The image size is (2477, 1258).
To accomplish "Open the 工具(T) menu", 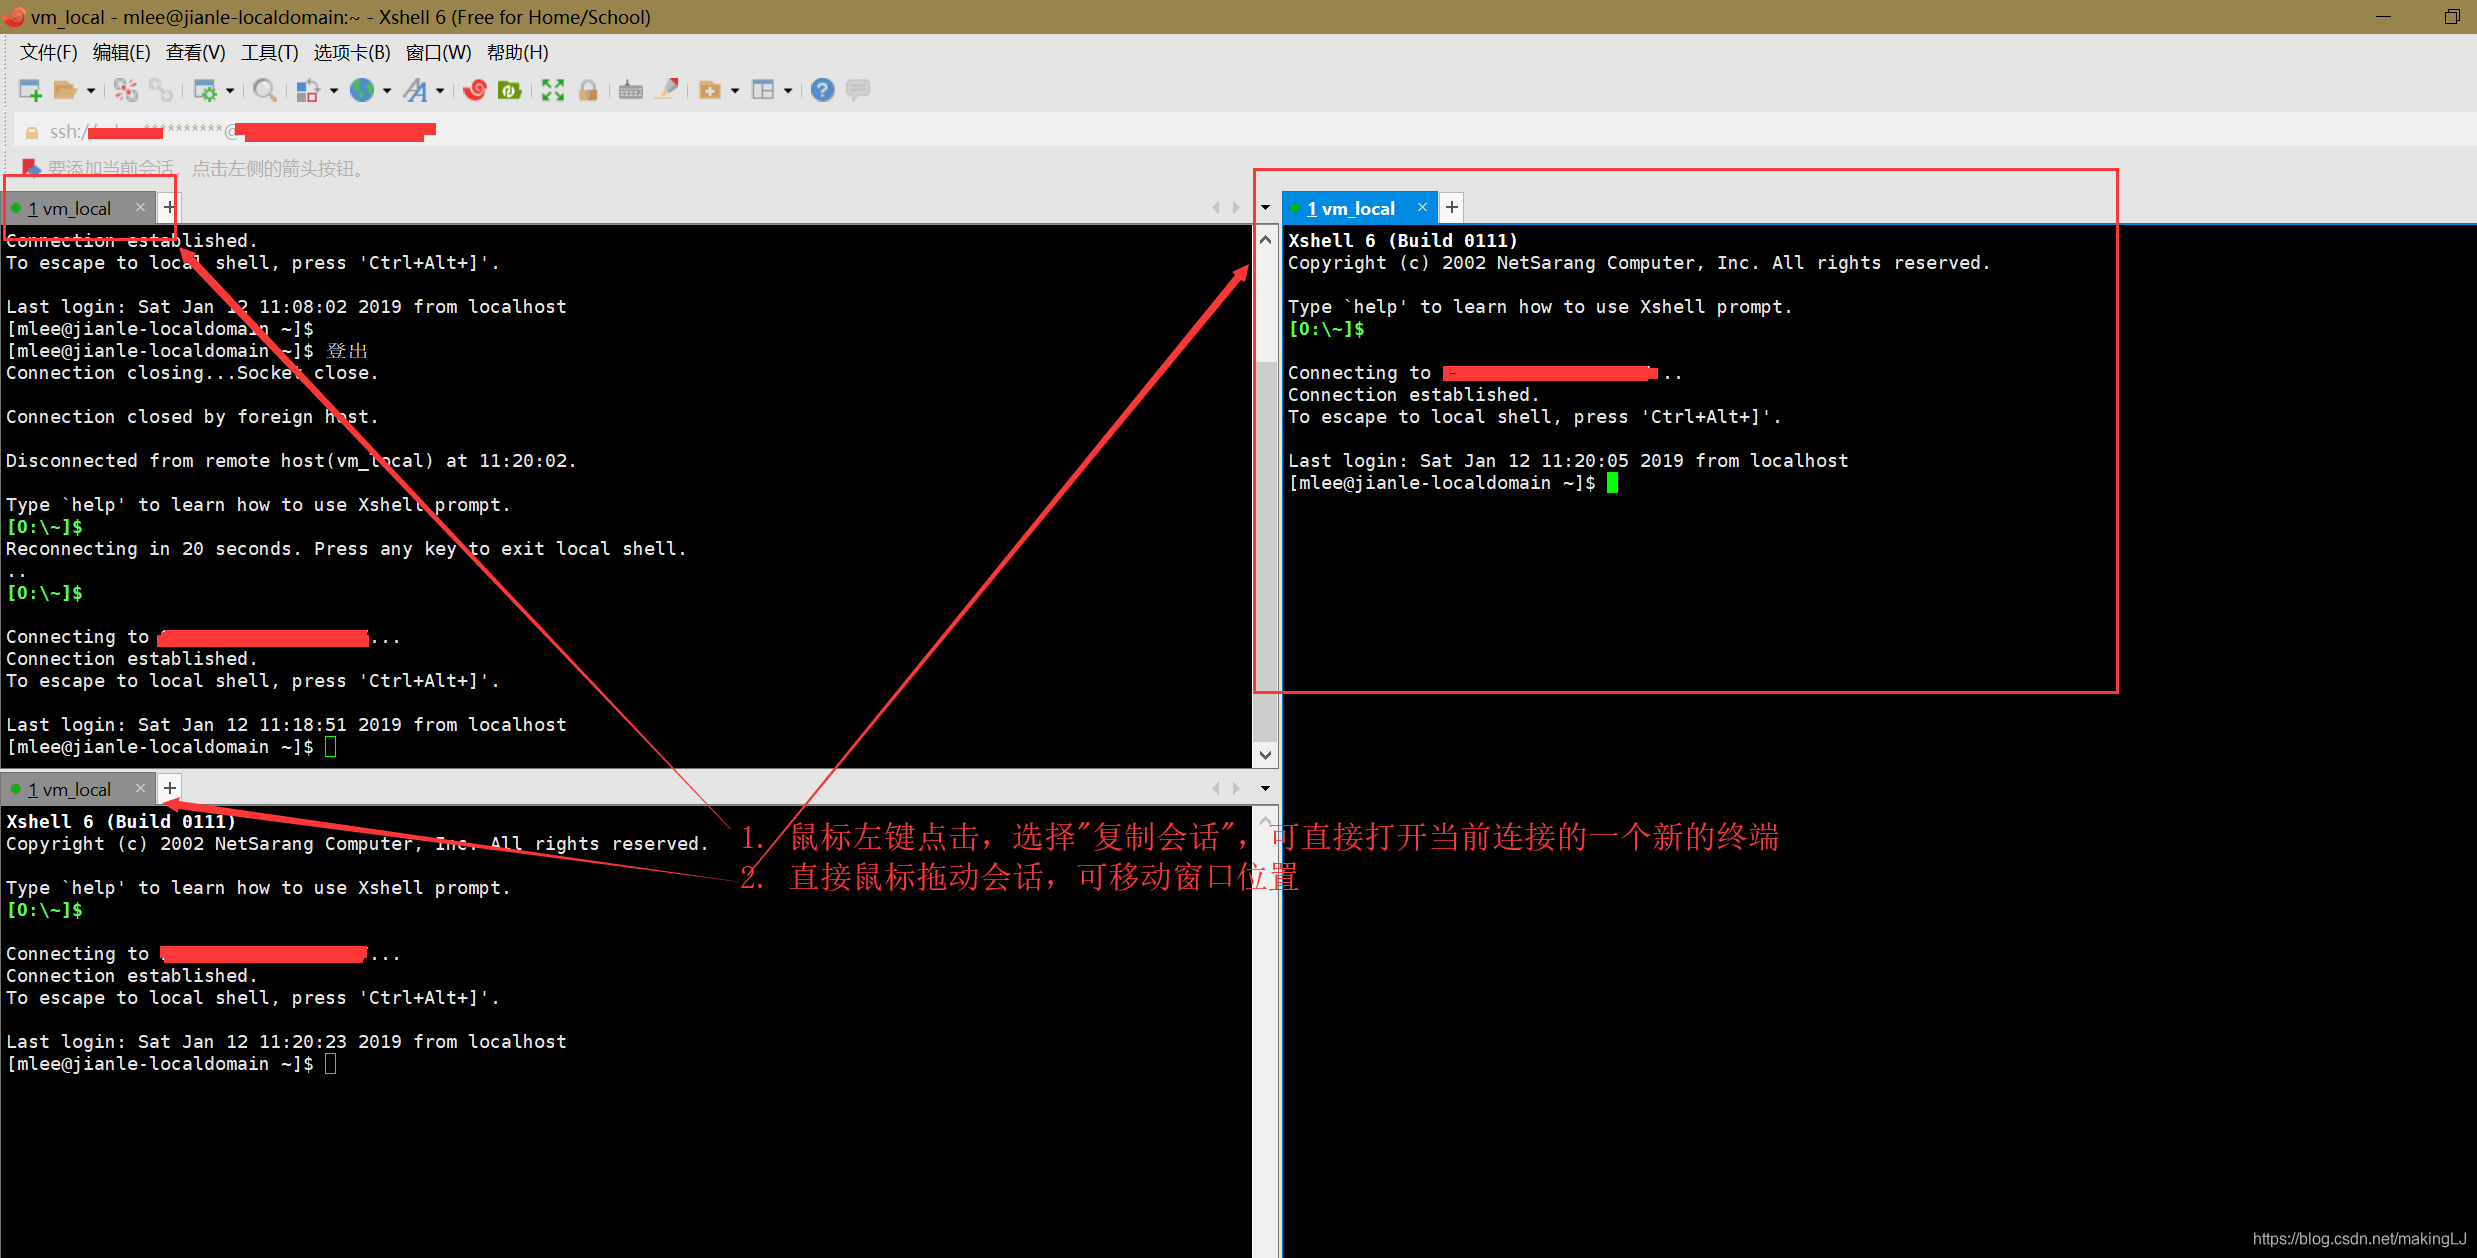I will (x=269, y=53).
